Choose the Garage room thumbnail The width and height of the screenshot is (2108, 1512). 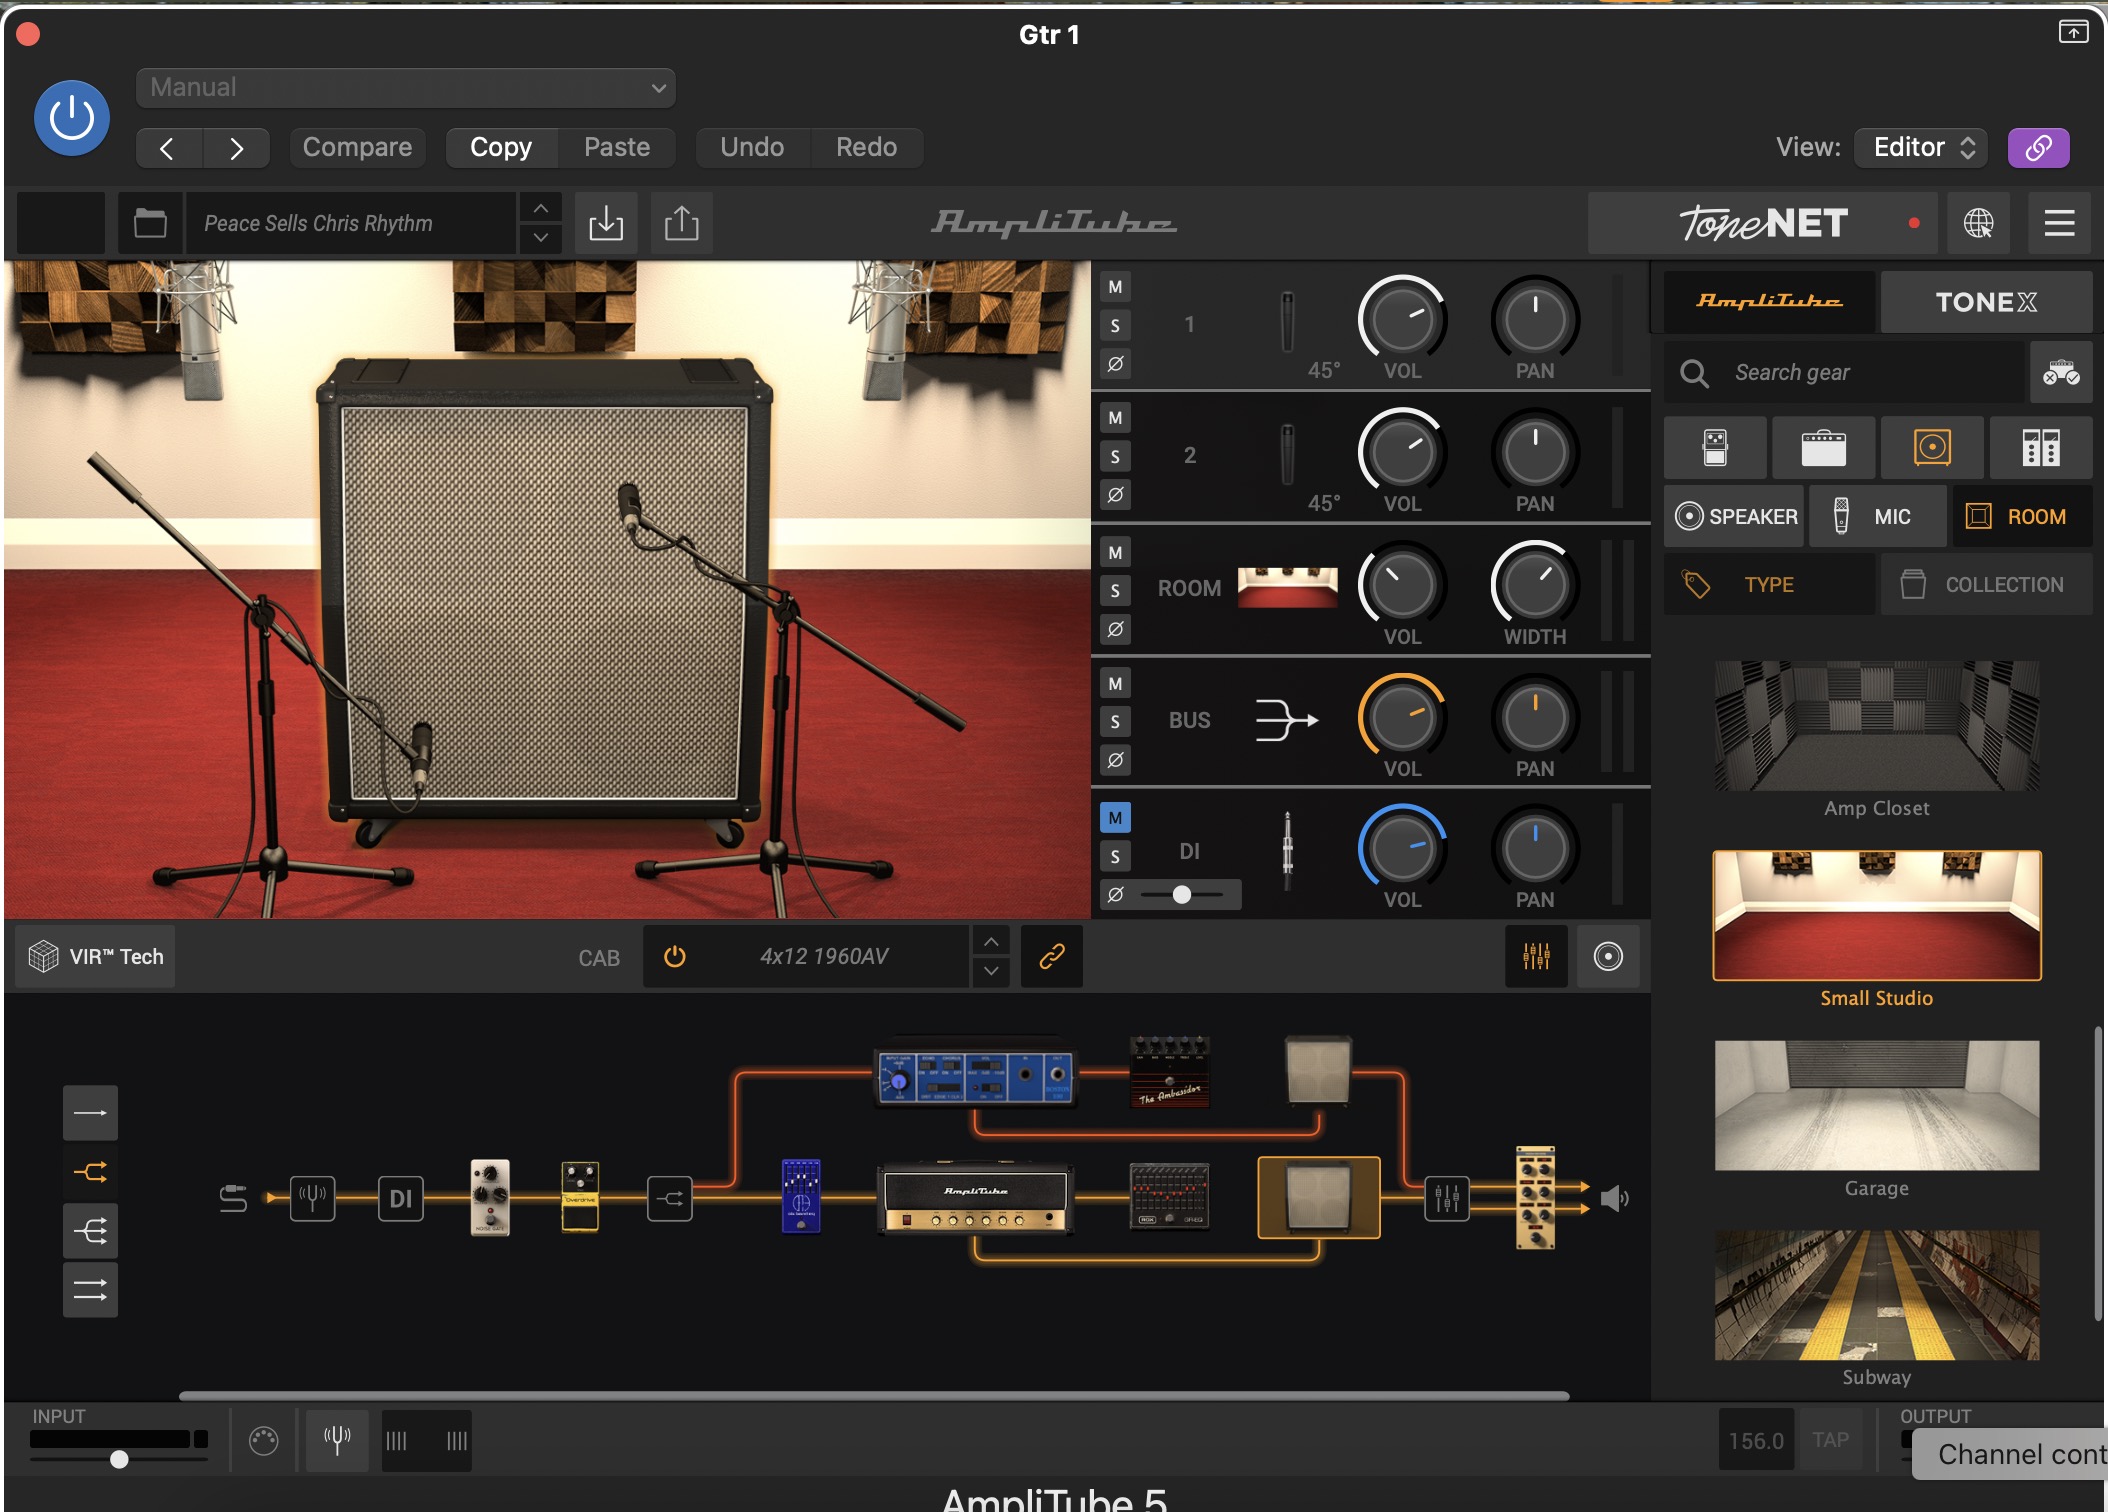point(1877,1105)
